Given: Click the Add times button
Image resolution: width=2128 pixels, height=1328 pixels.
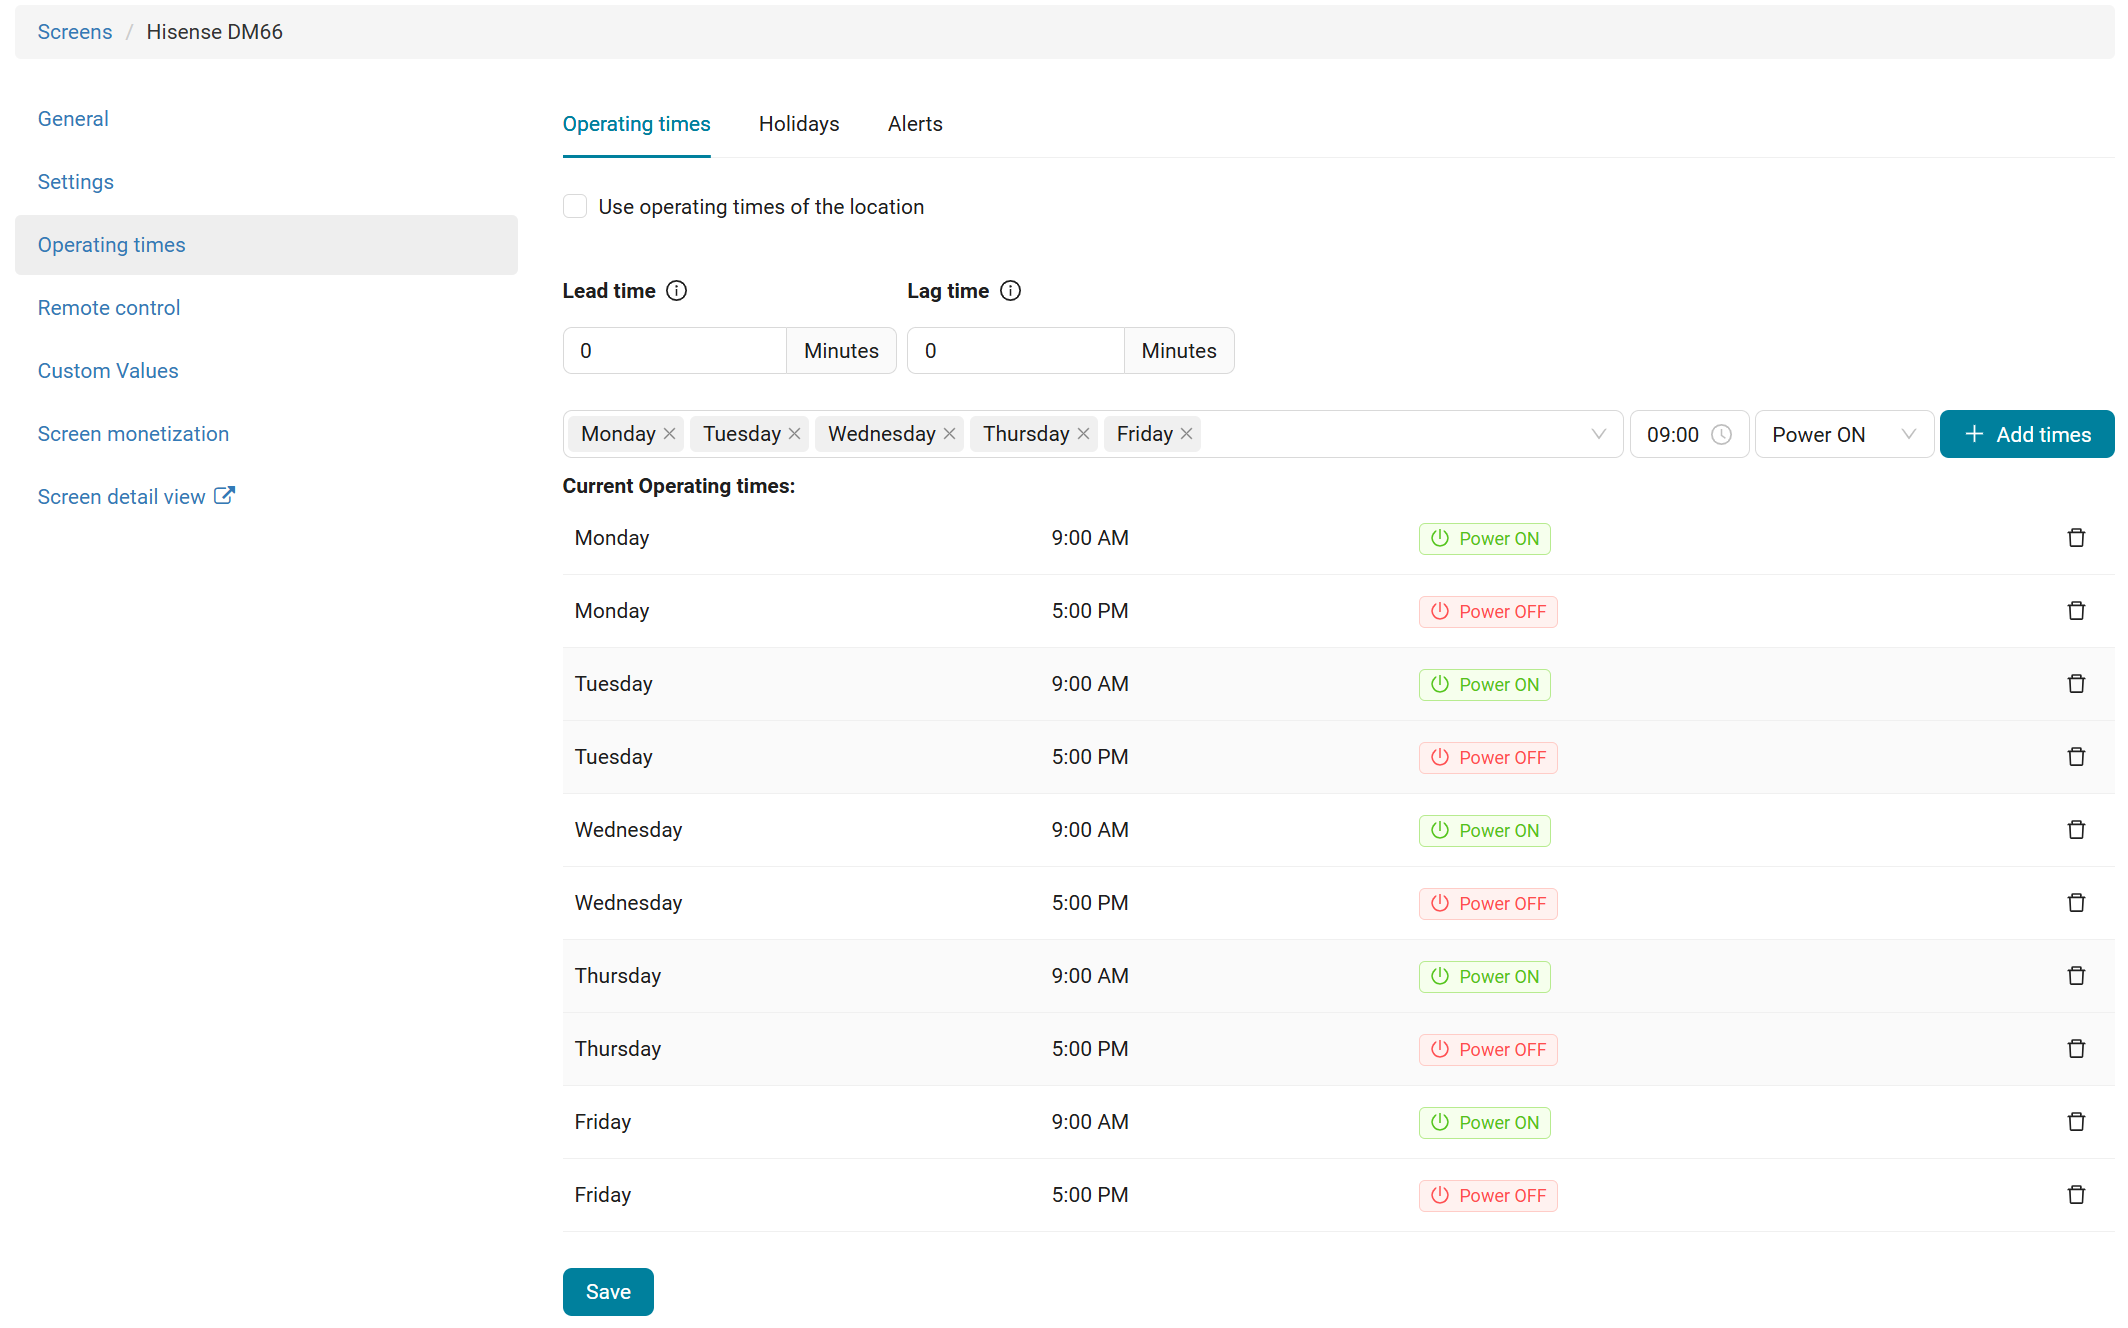Looking at the screenshot, I should (x=2026, y=435).
